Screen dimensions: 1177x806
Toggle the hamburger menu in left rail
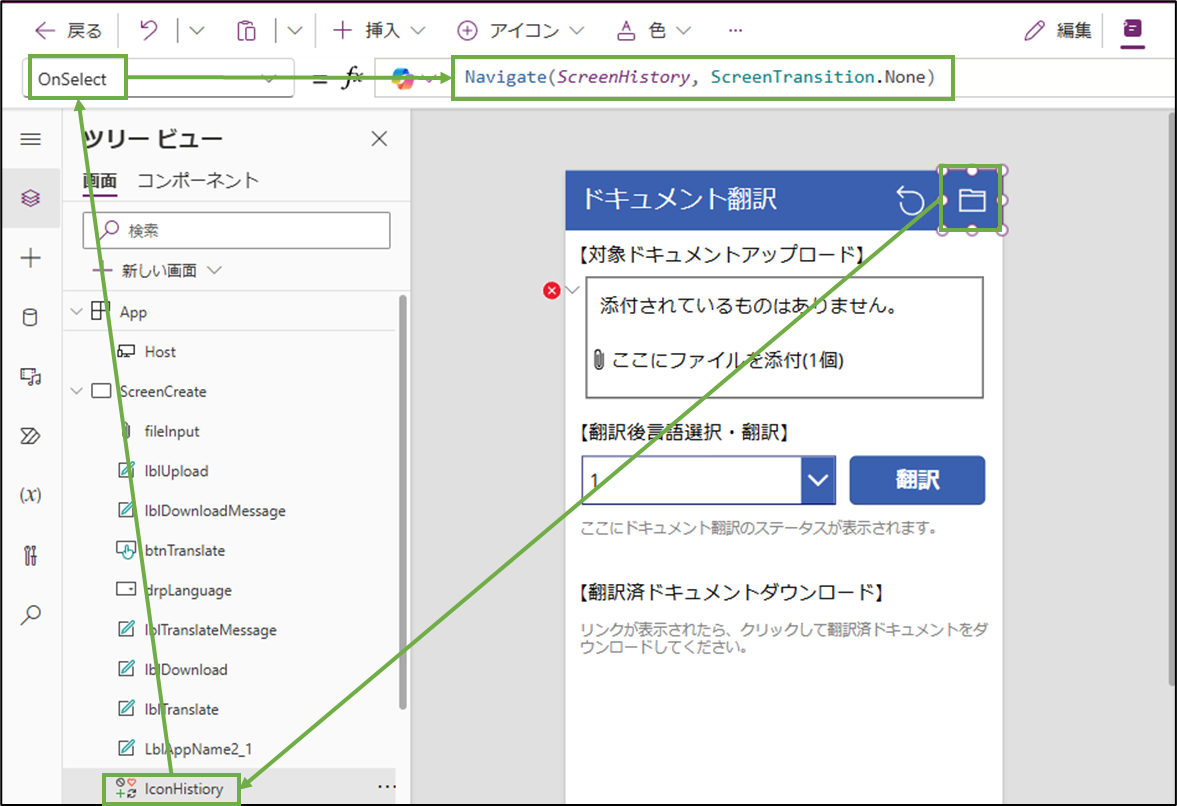click(x=31, y=140)
